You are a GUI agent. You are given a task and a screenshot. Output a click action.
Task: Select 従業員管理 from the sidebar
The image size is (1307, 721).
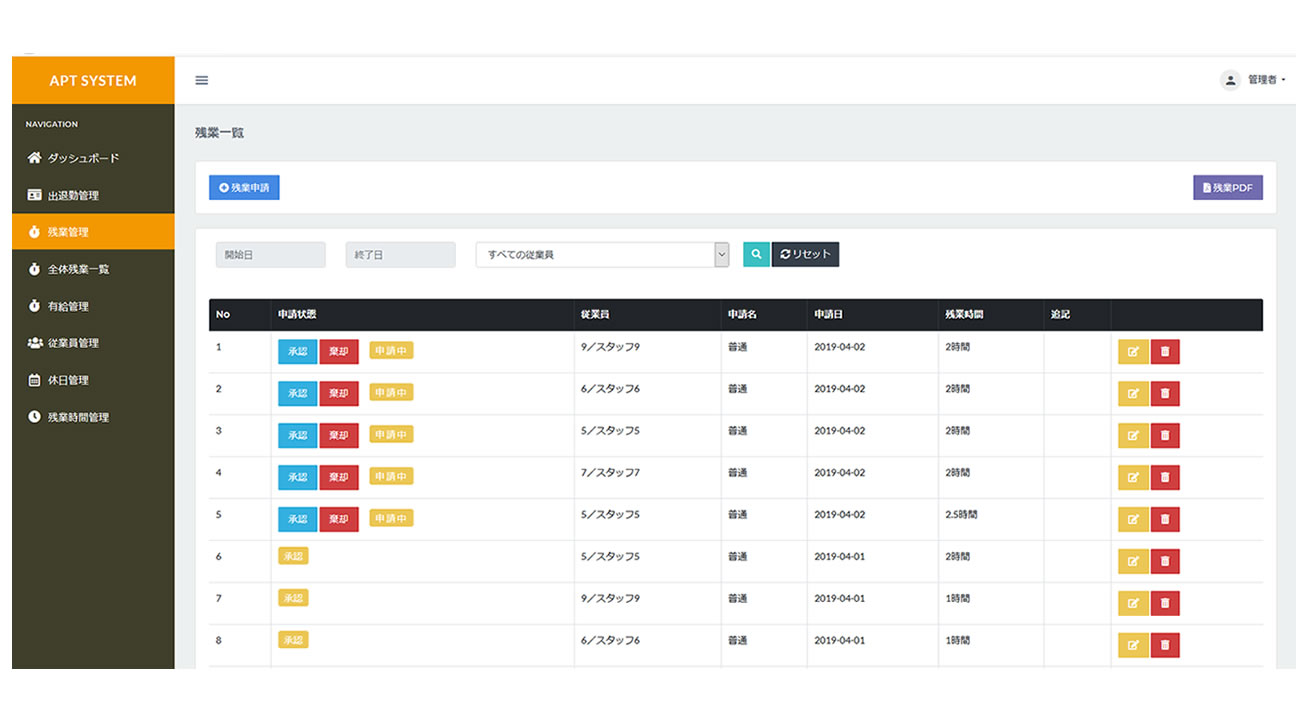[73, 343]
